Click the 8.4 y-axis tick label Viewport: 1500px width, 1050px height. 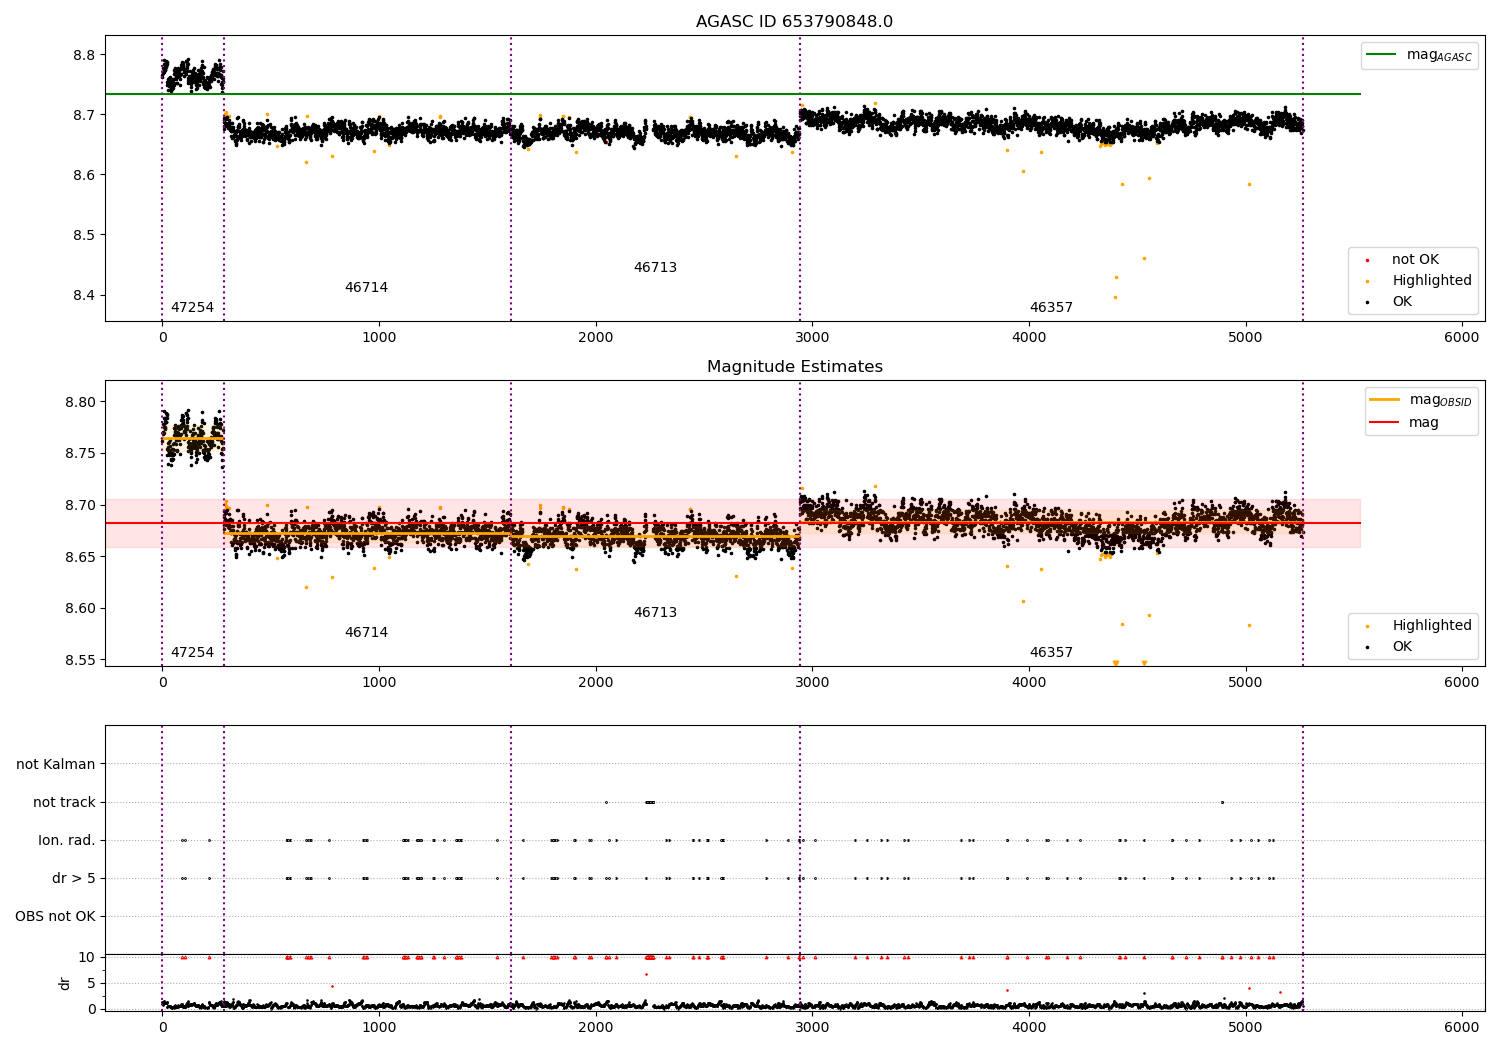point(85,296)
